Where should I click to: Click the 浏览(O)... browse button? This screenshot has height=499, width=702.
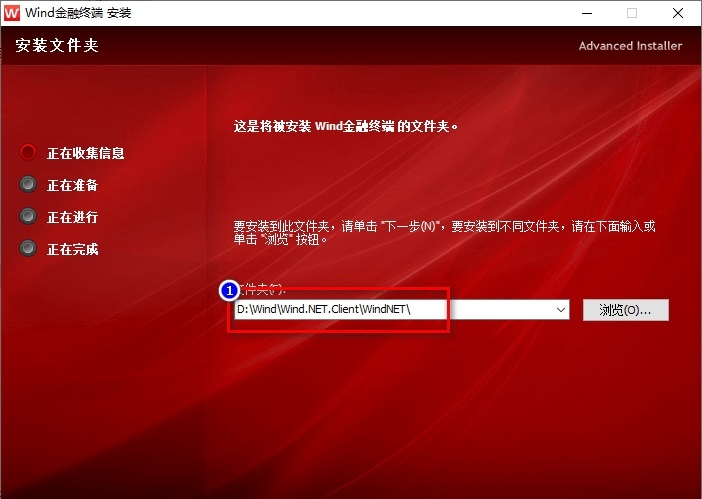[625, 310]
